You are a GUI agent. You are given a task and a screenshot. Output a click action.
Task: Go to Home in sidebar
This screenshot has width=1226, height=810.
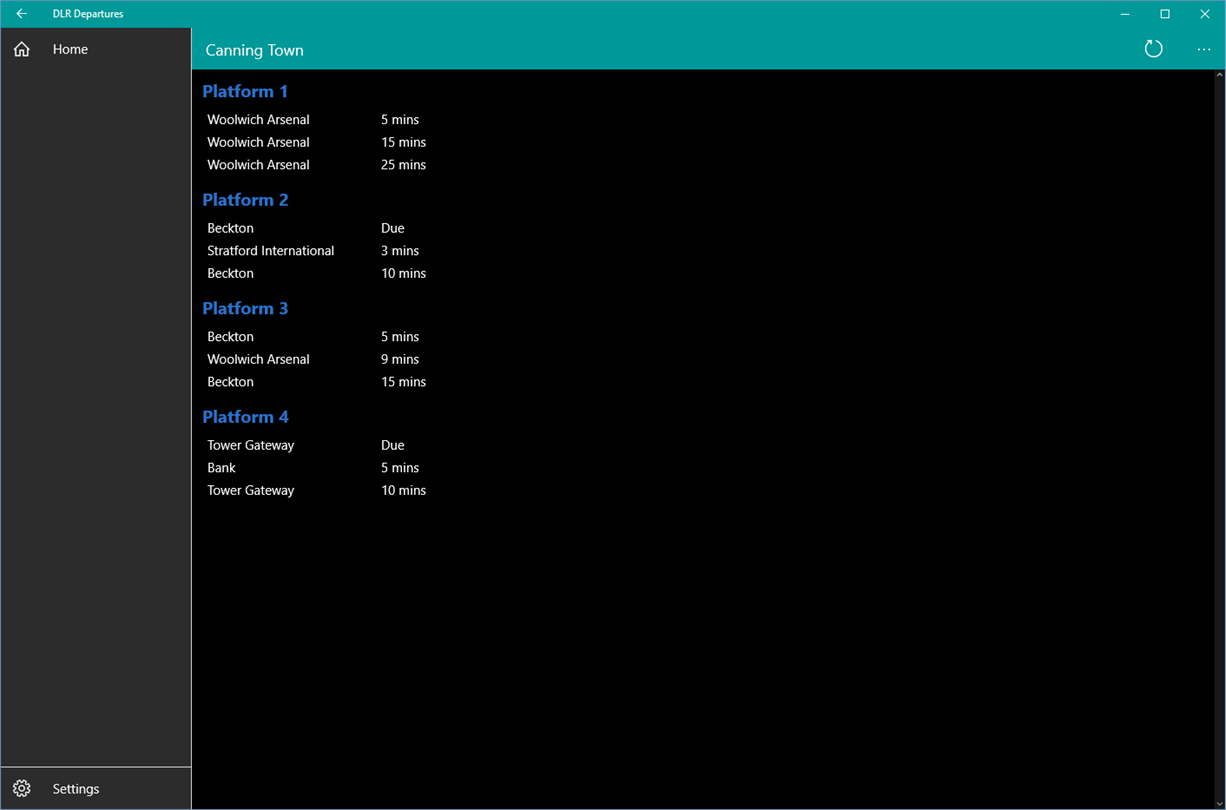96,49
